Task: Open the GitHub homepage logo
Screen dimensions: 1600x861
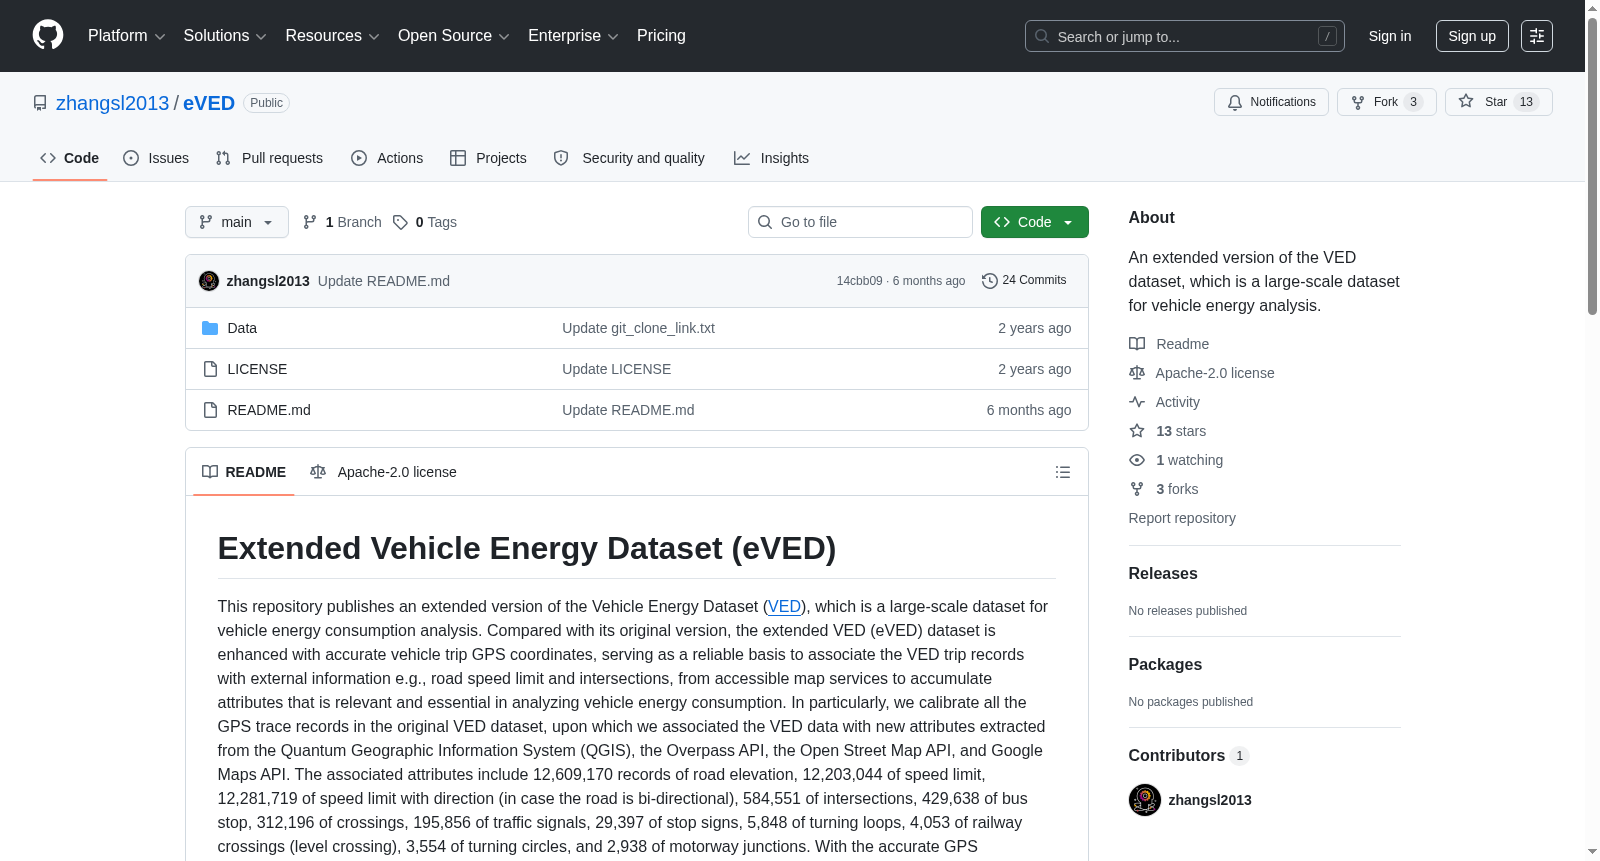Action: (x=48, y=36)
